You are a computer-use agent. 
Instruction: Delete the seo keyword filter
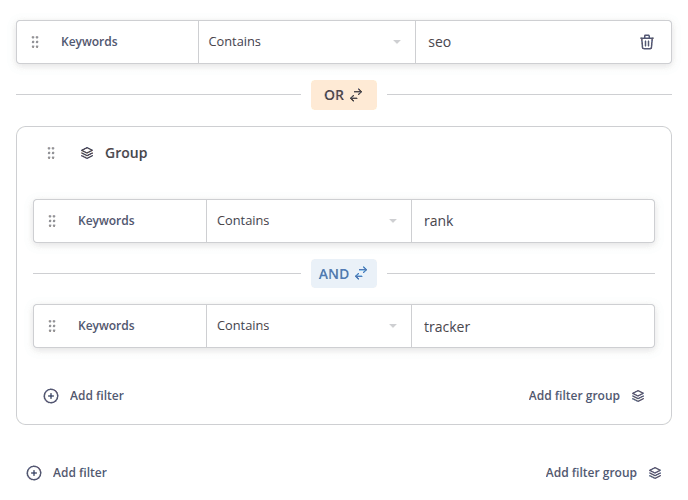click(x=646, y=42)
